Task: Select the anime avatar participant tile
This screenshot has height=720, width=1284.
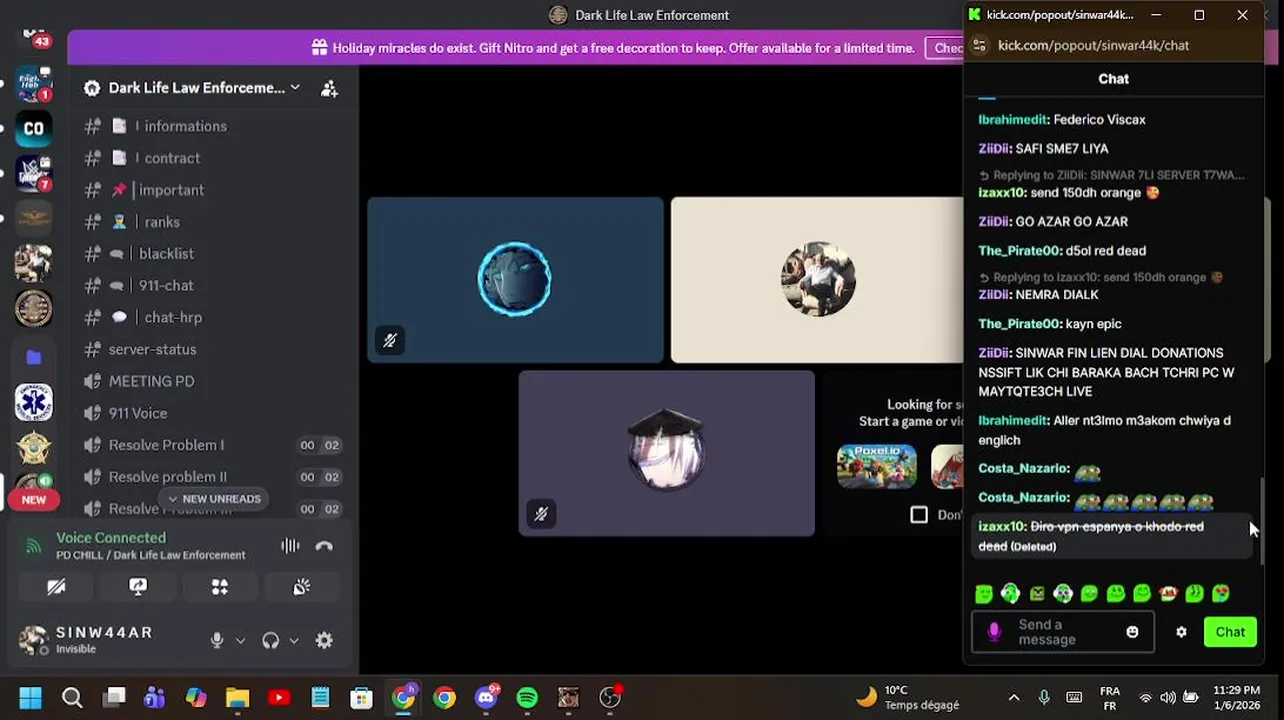Action: (666, 453)
